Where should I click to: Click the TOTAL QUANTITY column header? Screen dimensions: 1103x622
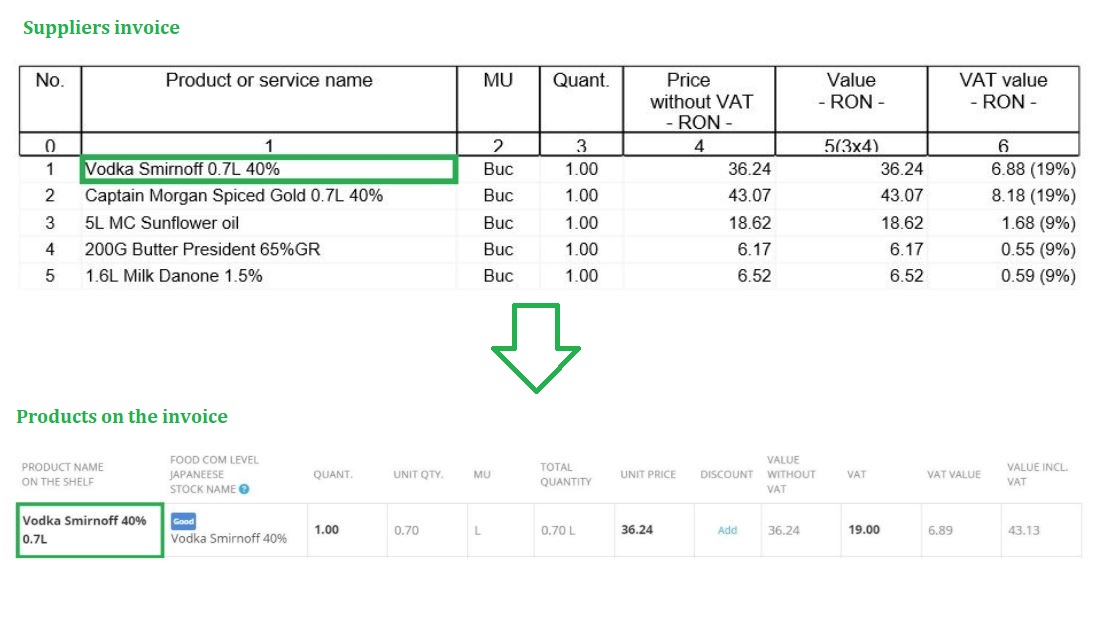(x=566, y=474)
